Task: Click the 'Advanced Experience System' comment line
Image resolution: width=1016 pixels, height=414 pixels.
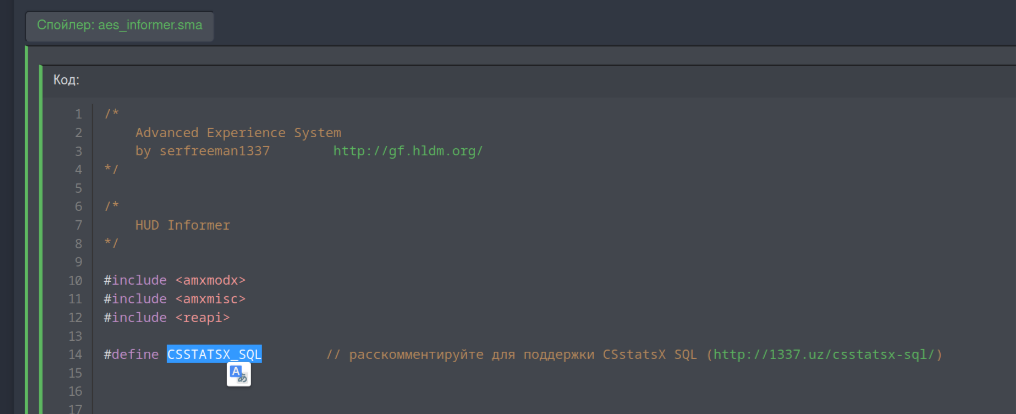Action: [x=238, y=133]
